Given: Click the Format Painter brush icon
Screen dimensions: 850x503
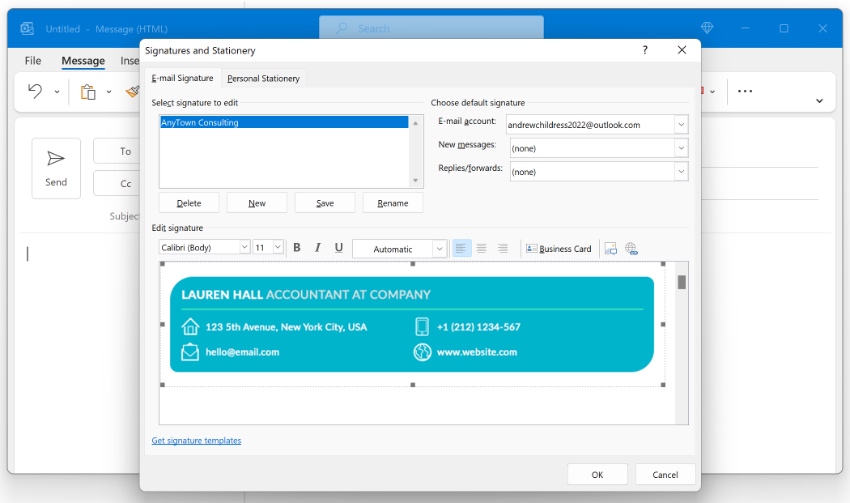Looking at the screenshot, I should coord(133,92).
